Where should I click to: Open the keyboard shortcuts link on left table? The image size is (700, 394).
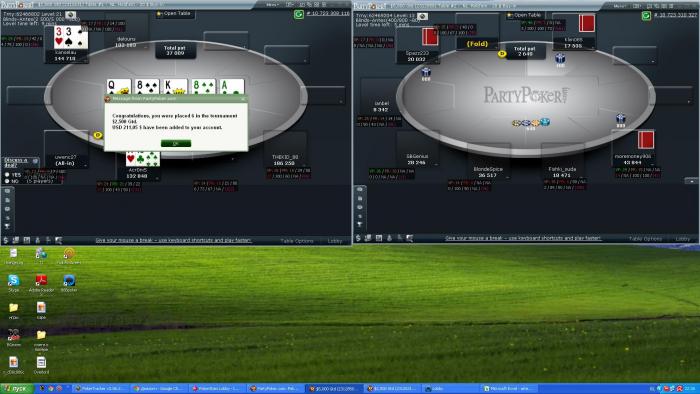(174, 241)
